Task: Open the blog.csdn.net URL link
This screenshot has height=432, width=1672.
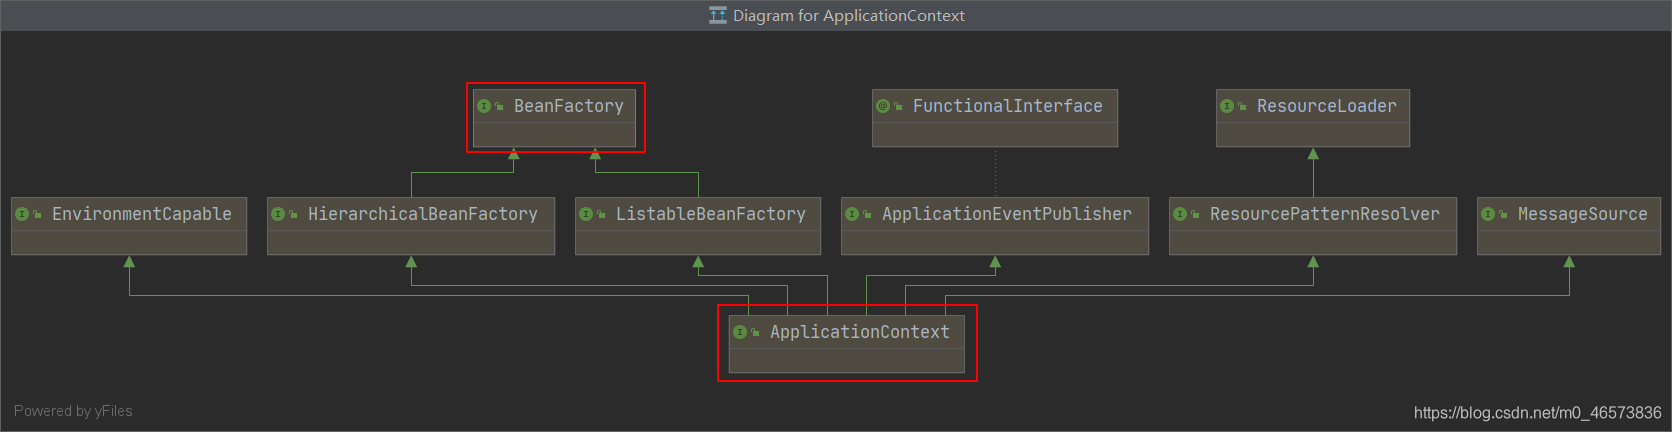Action: tap(1538, 412)
